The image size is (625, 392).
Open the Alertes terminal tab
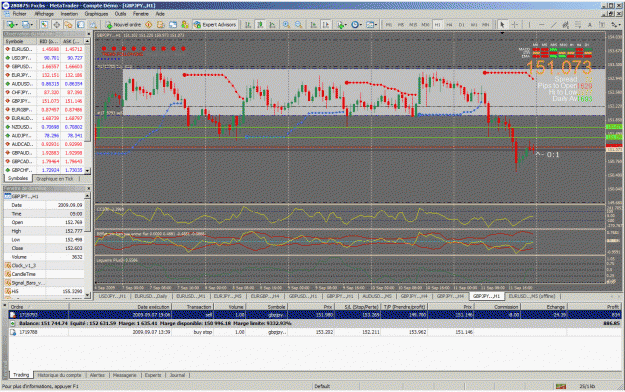pyautogui.click(x=97, y=375)
